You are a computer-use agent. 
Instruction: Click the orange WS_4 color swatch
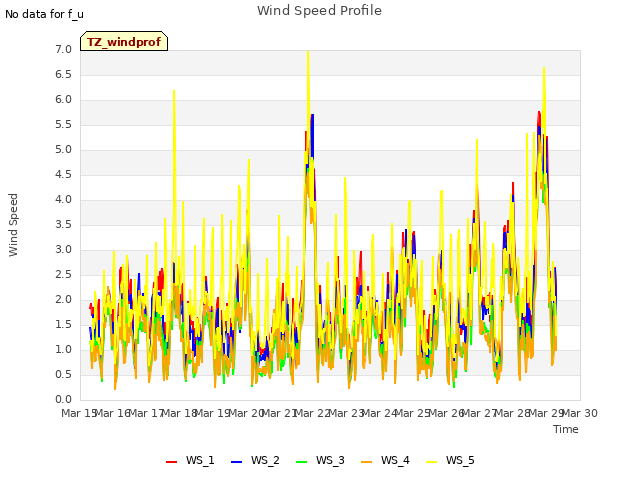pos(367,462)
